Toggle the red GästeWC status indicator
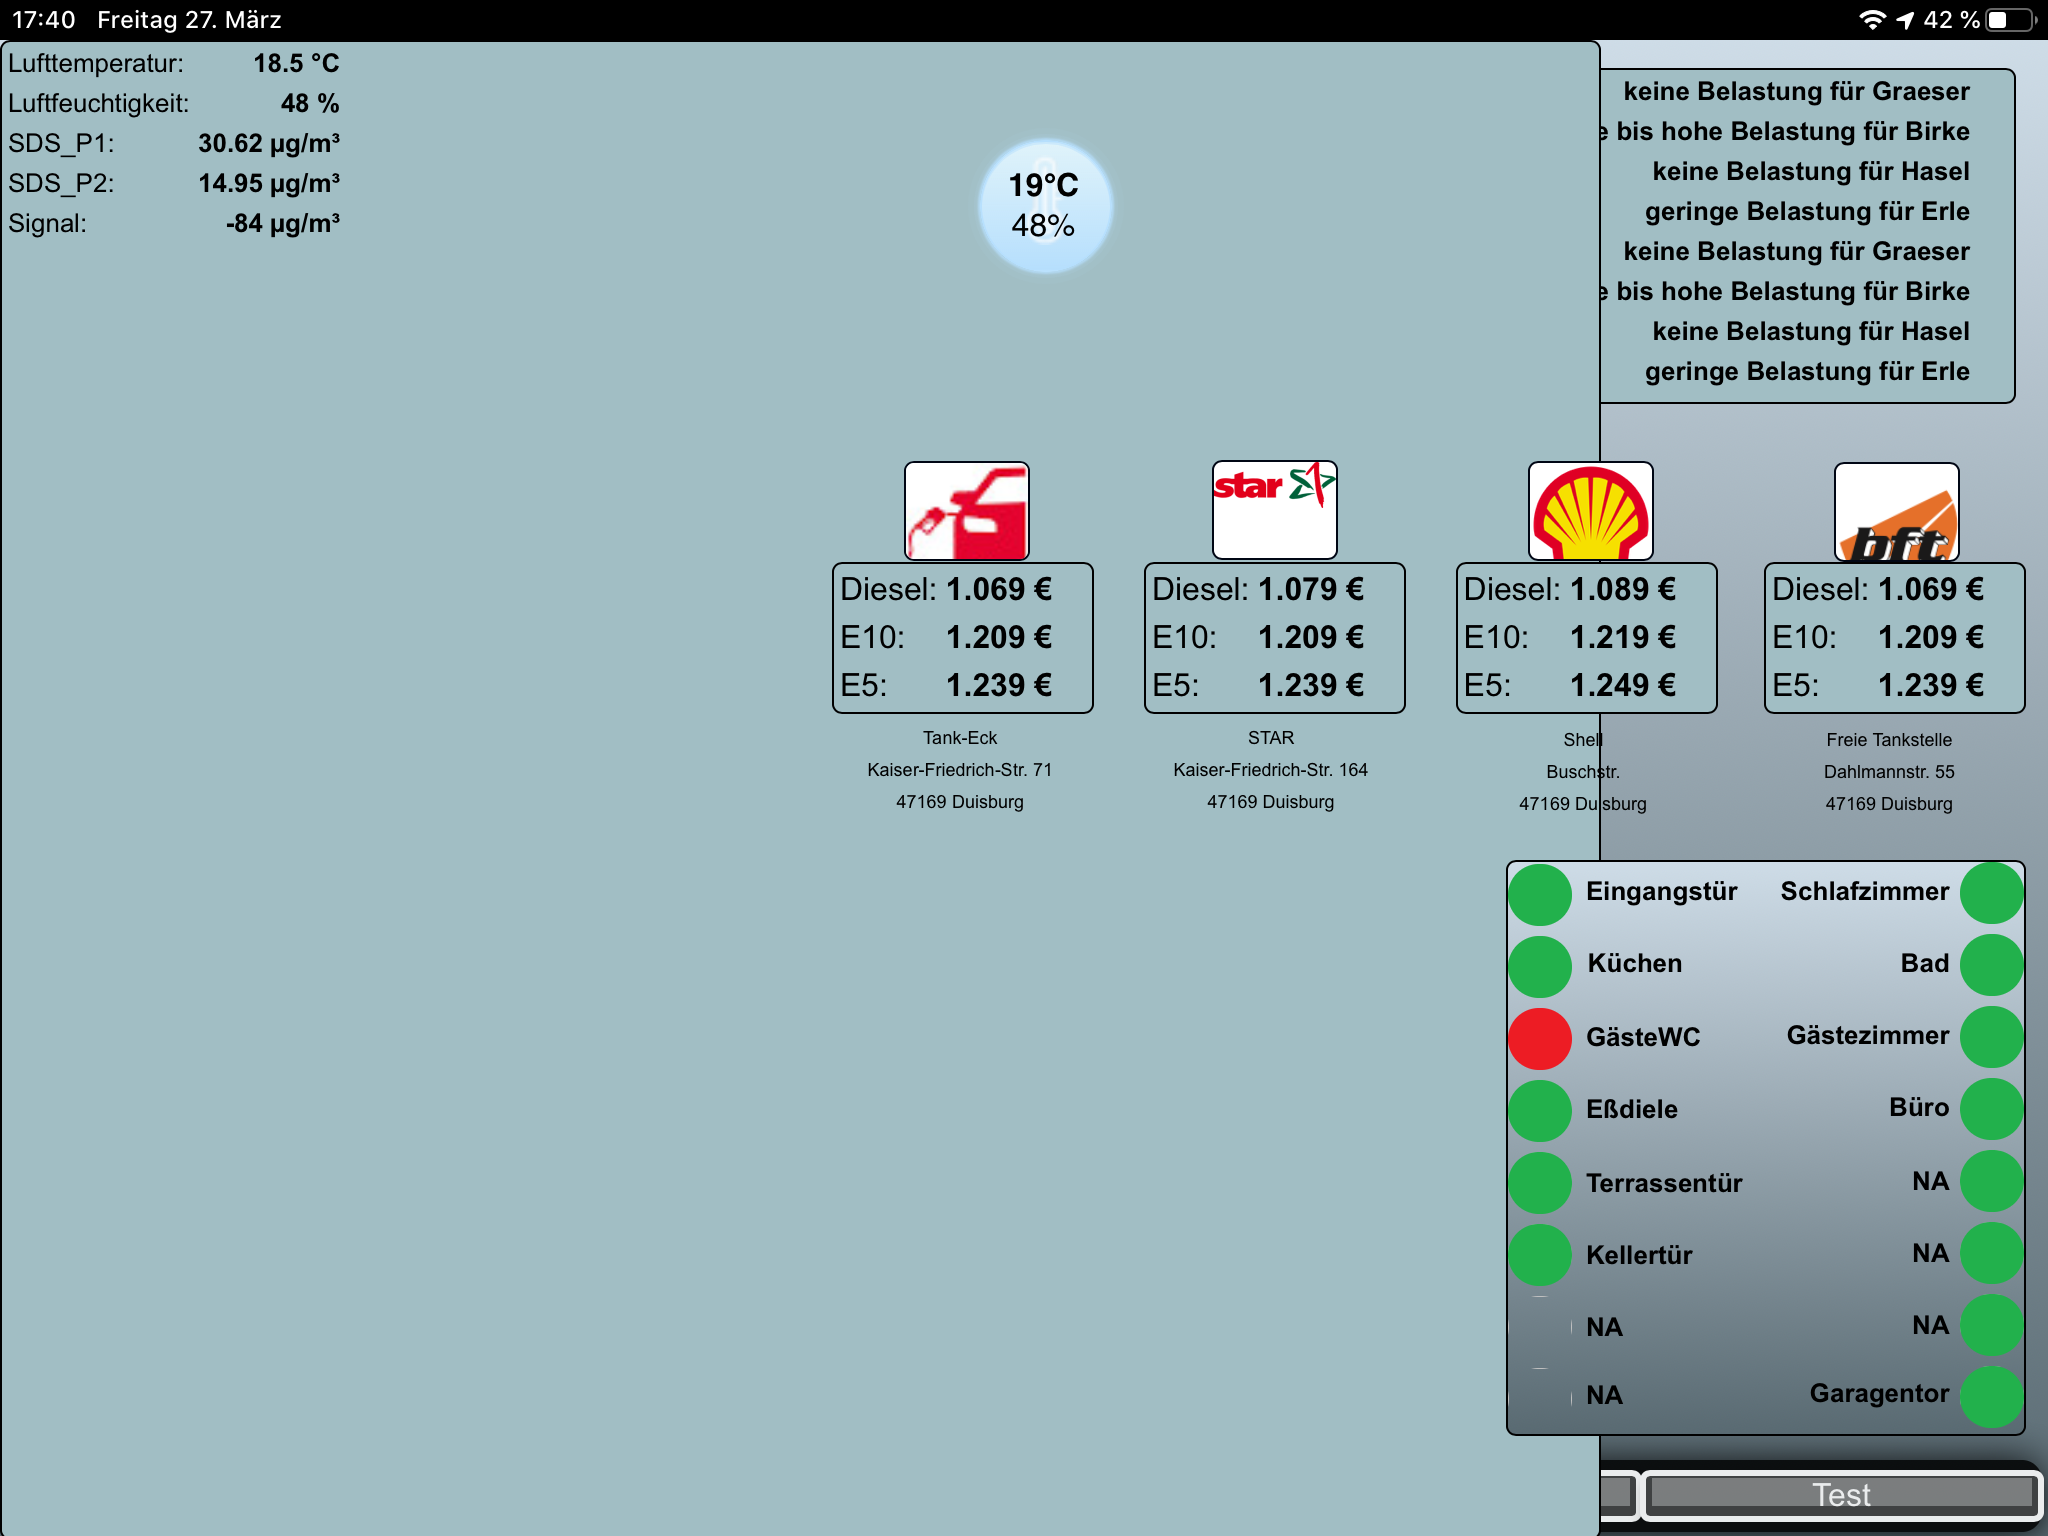Image resolution: width=2048 pixels, height=1536 pixels. pyautogui.click(x=1539, y=1038)
